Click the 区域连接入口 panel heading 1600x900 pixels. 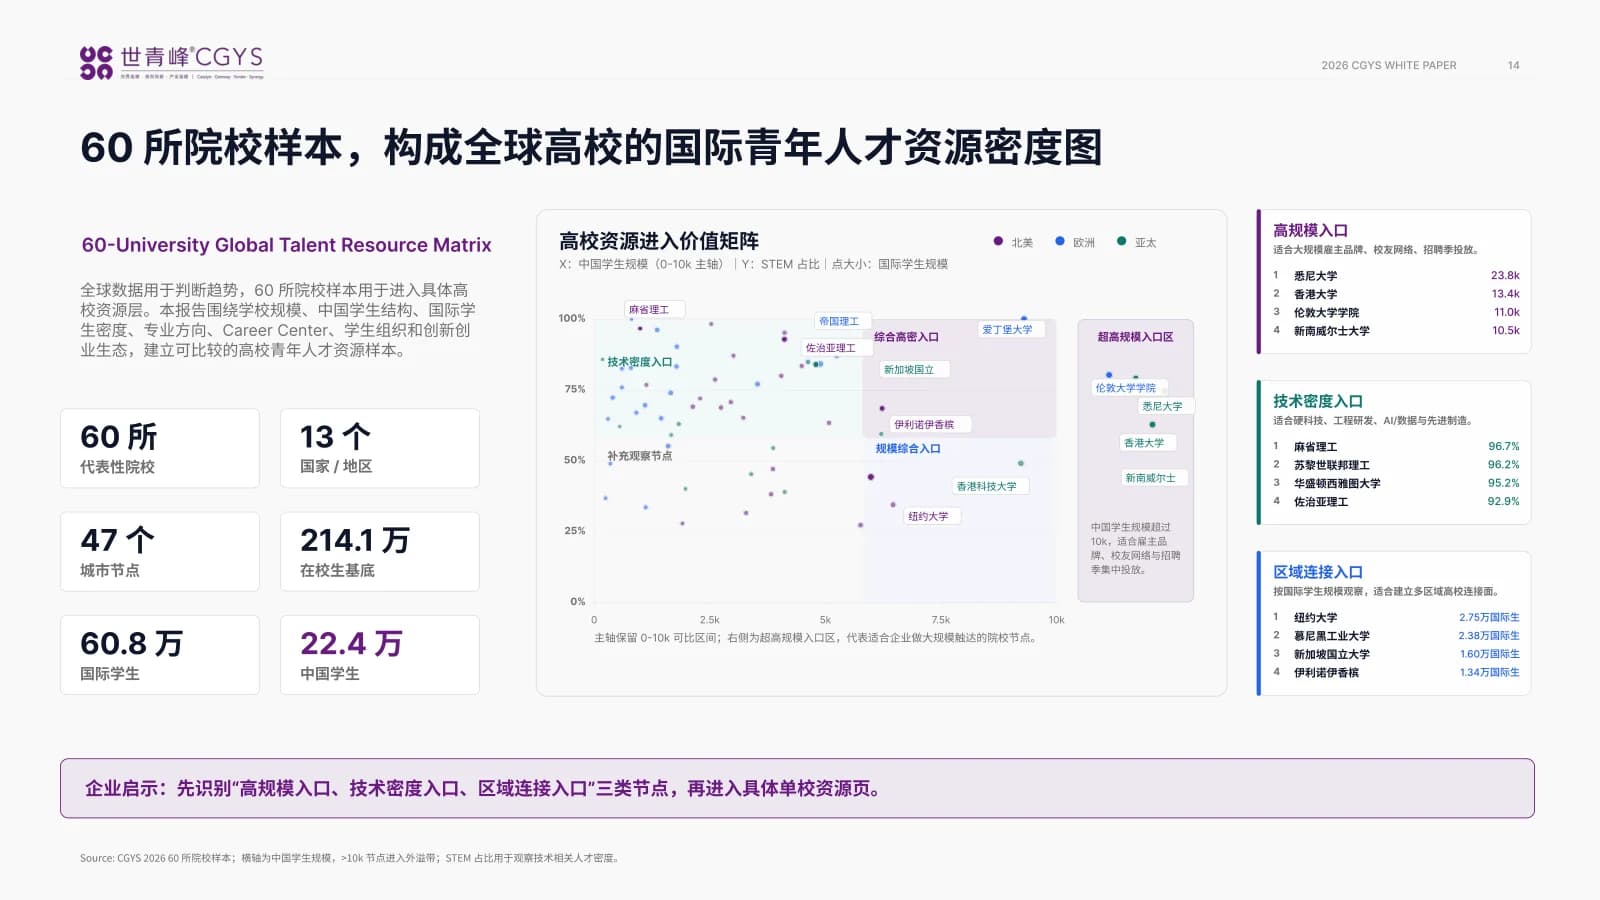point(1318,572)
